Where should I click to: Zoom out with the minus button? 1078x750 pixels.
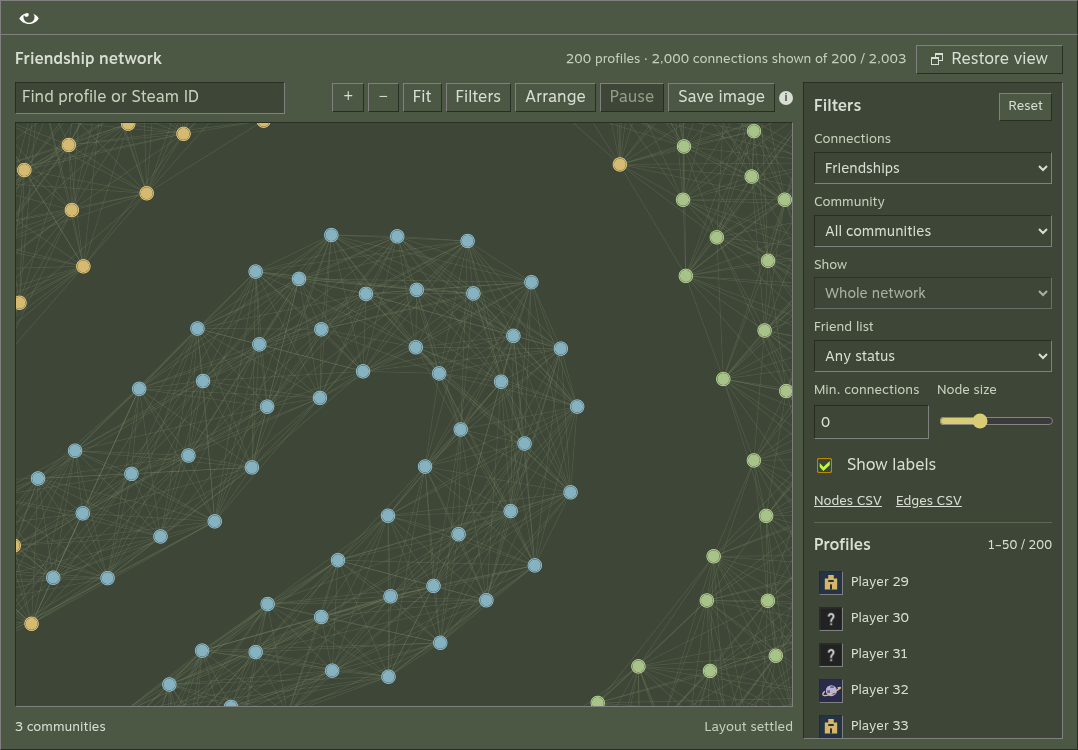(383, 97)
